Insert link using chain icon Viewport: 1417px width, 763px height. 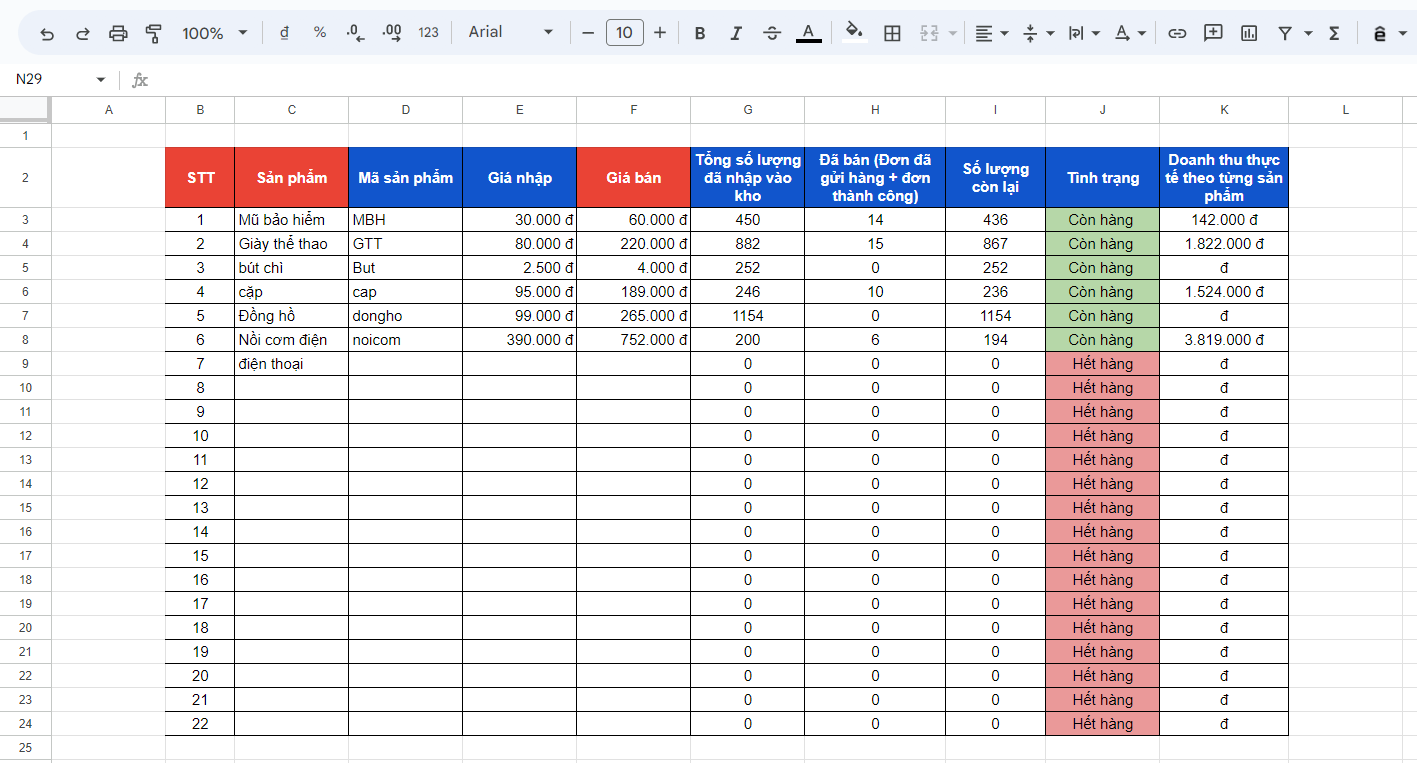(1177, 33)
